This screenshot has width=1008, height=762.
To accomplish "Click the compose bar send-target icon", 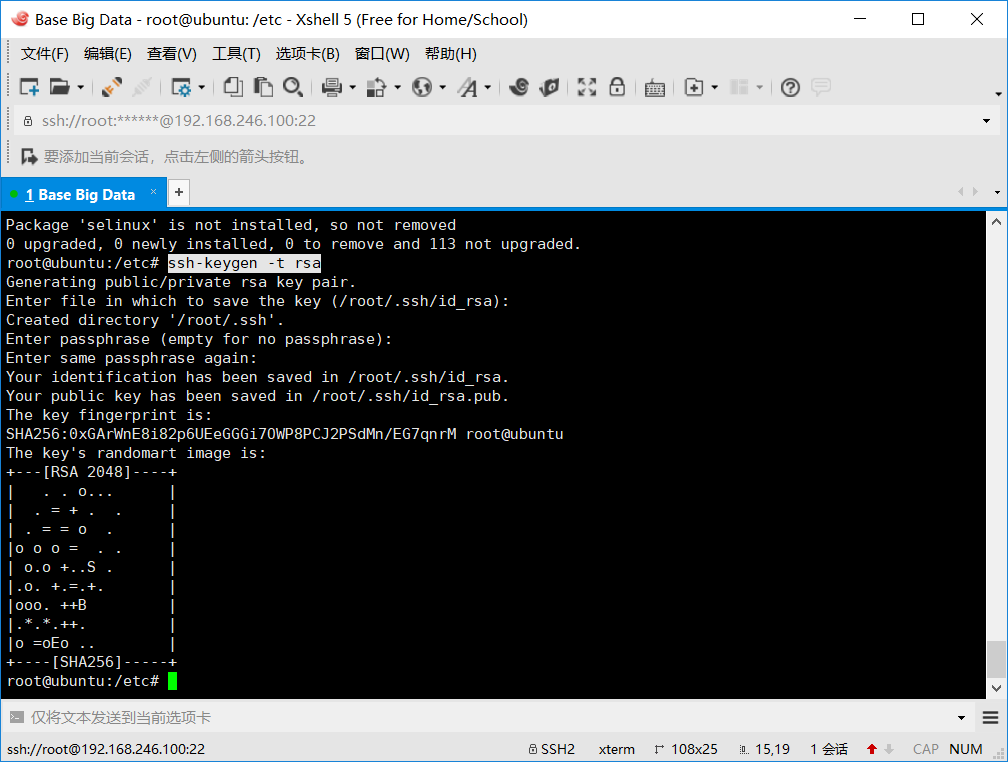I will 17,717.
